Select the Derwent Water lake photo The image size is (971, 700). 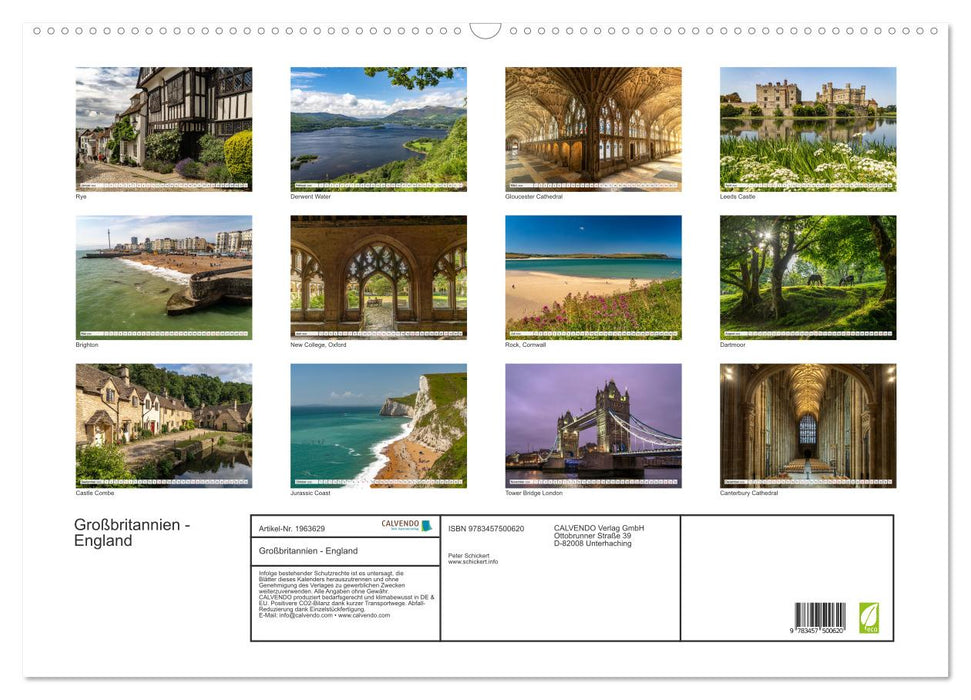point(378,129)
